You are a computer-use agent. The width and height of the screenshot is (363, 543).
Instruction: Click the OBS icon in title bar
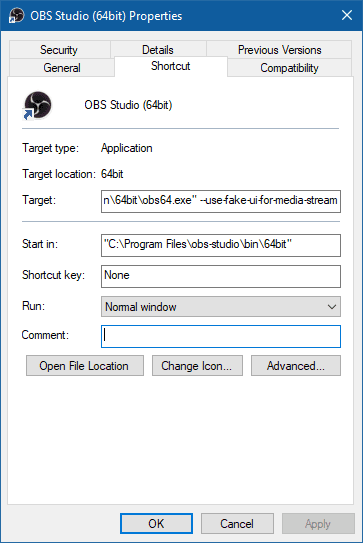[x=16, y=16]
